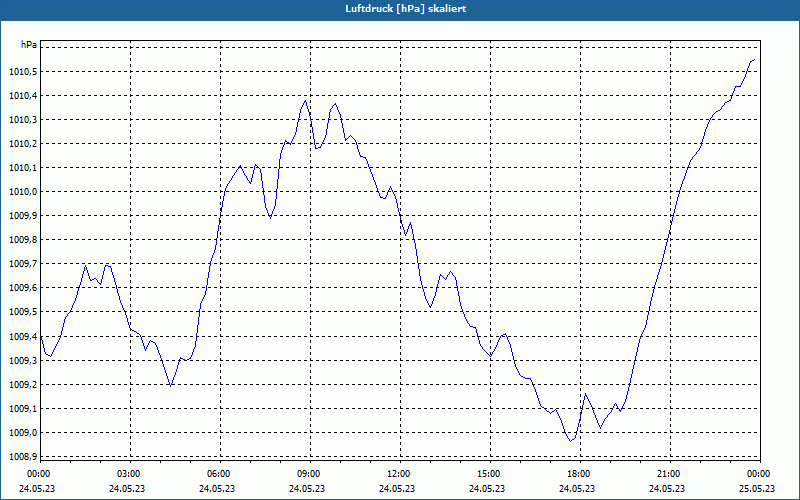This screenshot has width=800, height=500.
Task: Click the curve endpoint at top right
Action: (755, 60)
